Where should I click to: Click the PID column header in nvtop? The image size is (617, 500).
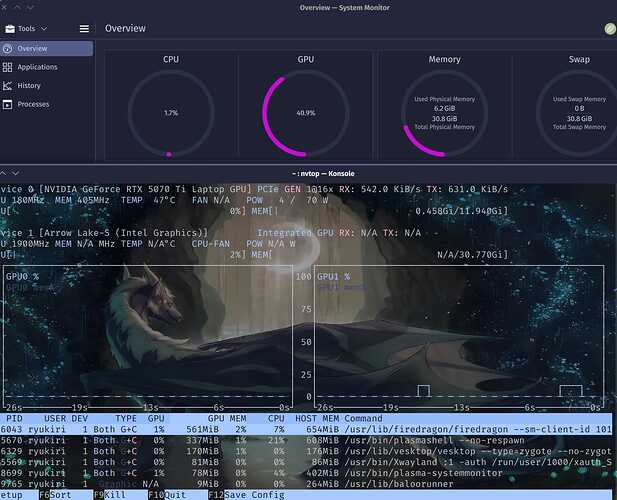[15, 418]
